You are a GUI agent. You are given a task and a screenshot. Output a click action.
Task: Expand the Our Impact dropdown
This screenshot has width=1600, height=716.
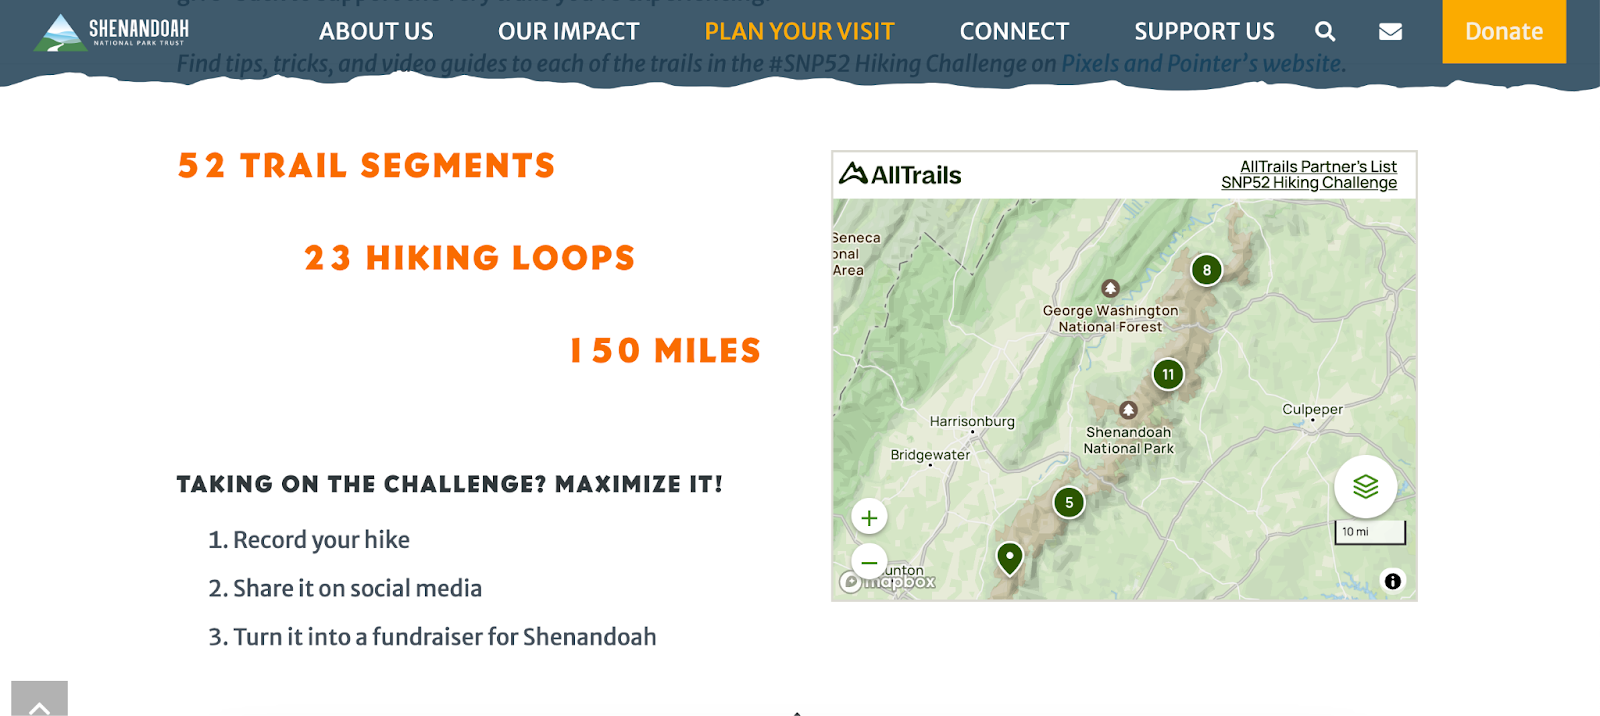tap(568, 31)
